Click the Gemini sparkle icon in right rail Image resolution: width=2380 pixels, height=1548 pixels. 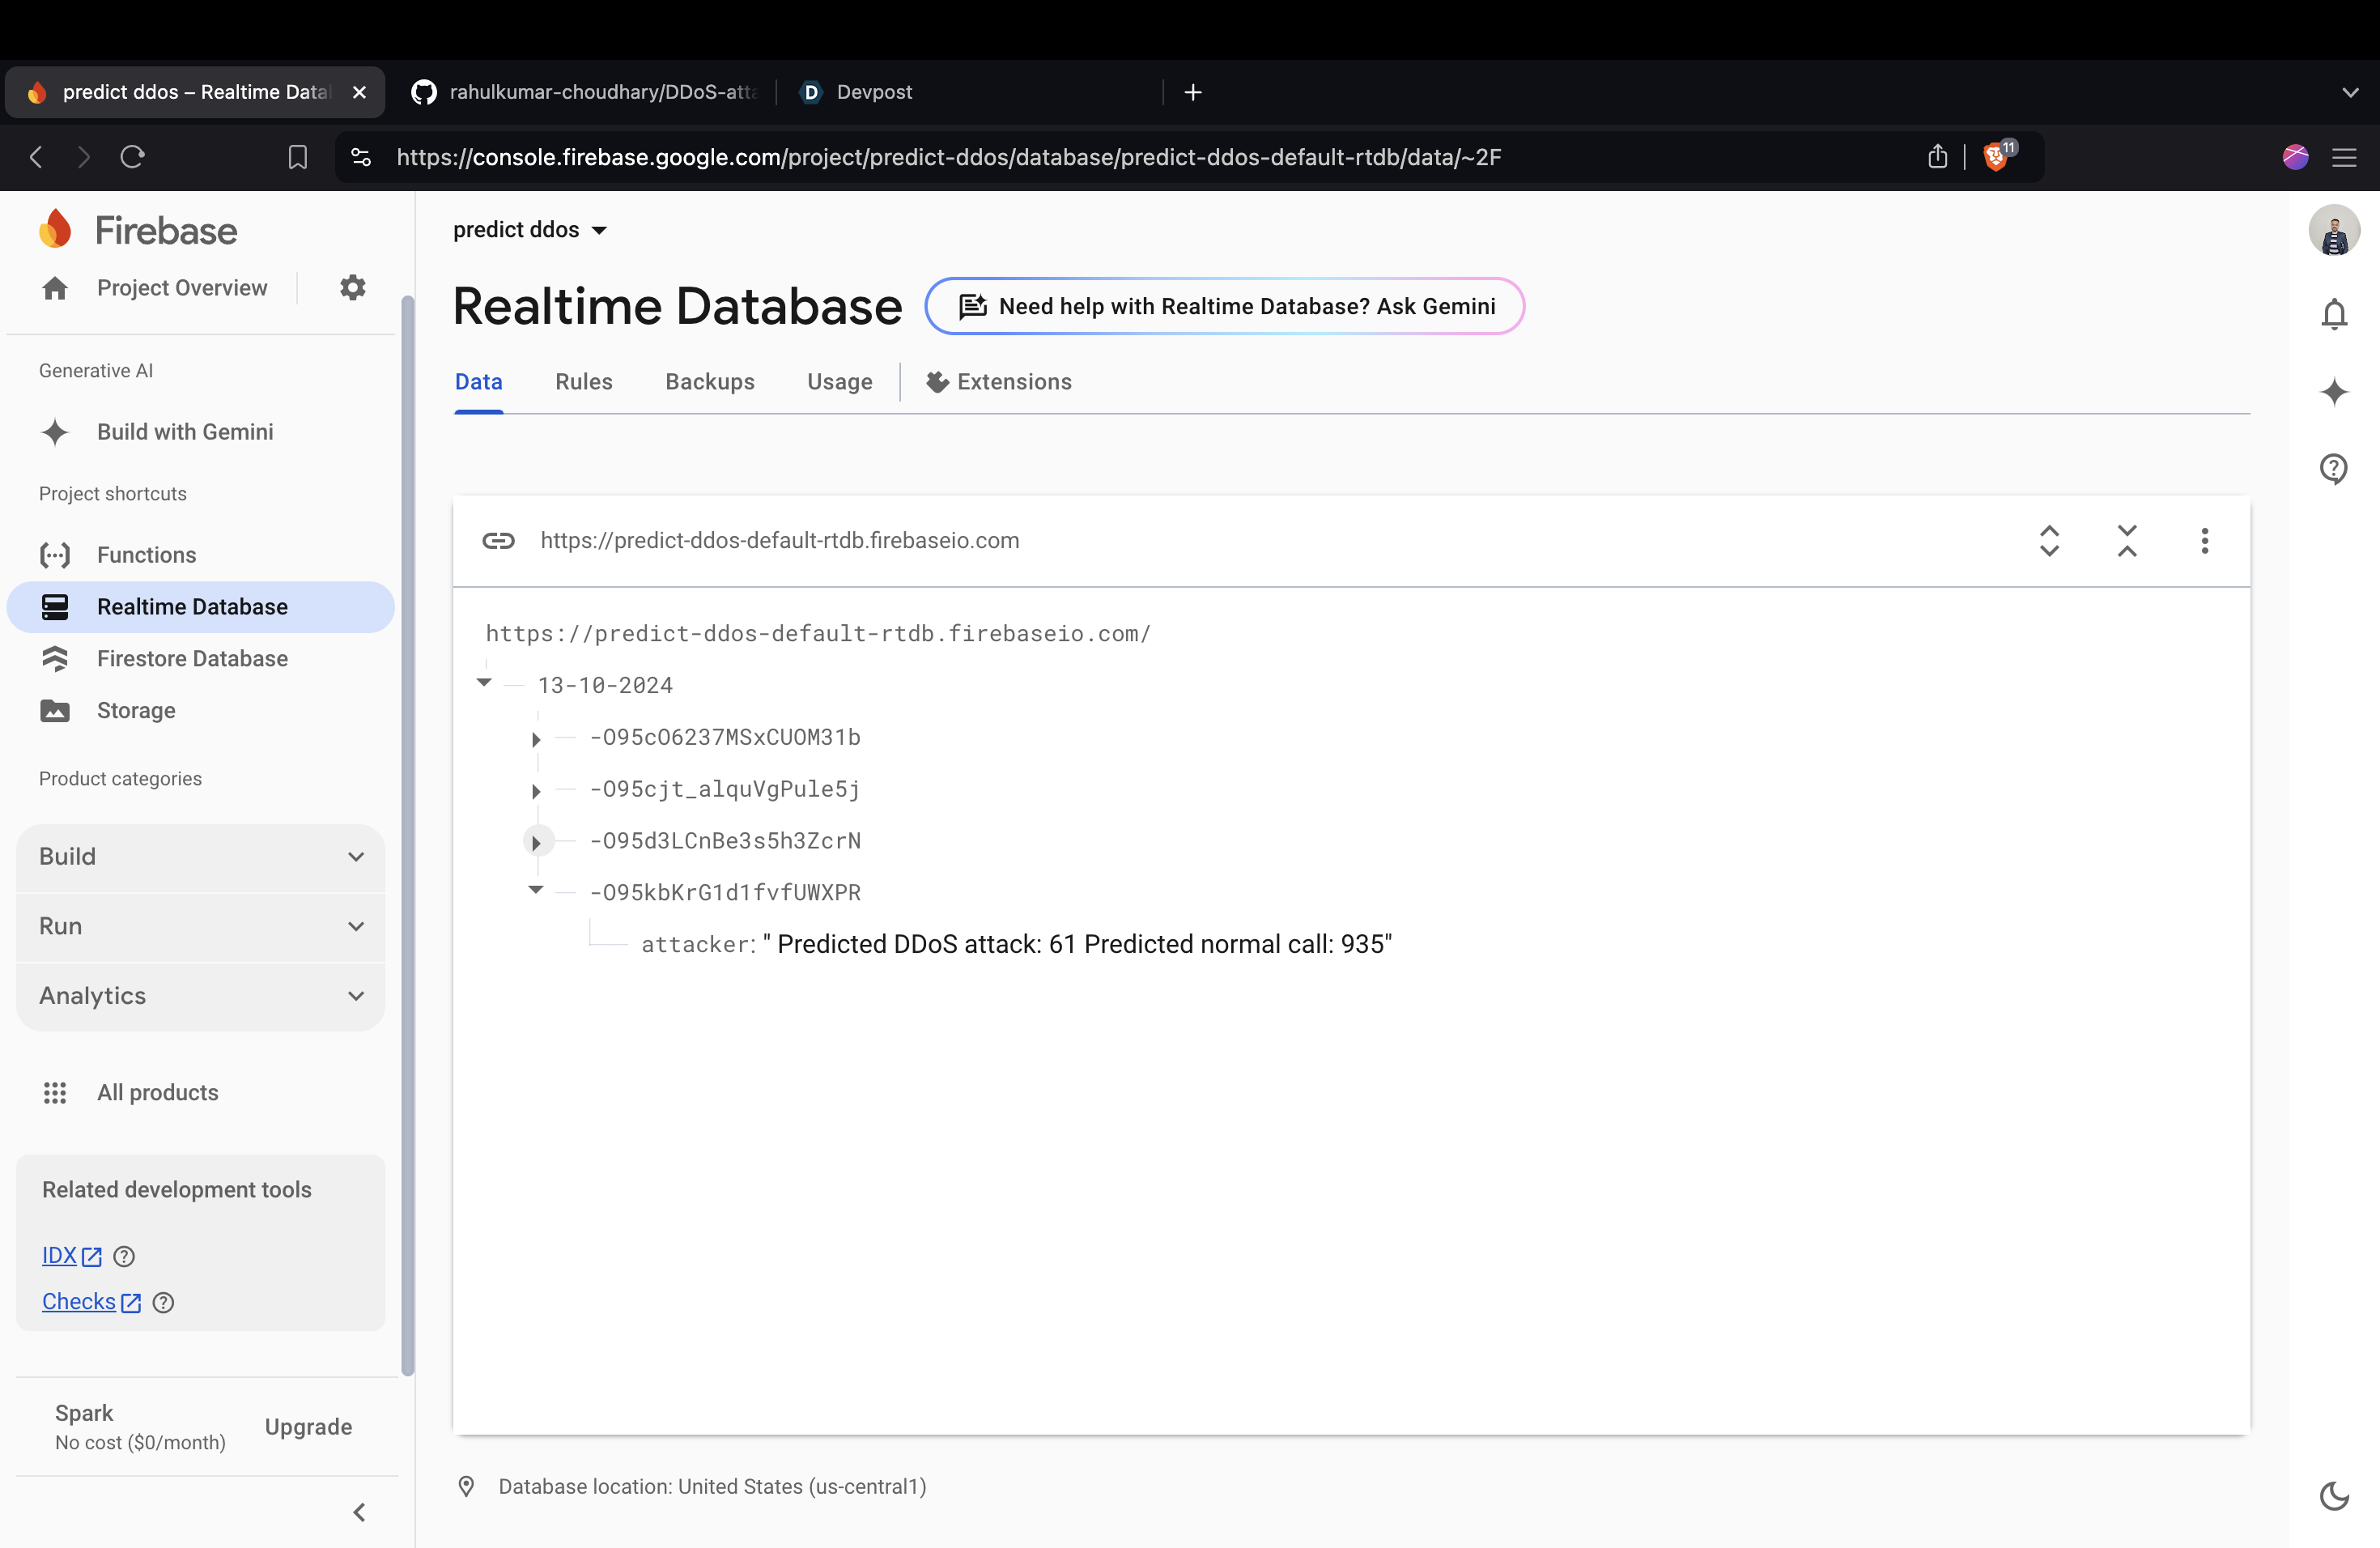2333,391
